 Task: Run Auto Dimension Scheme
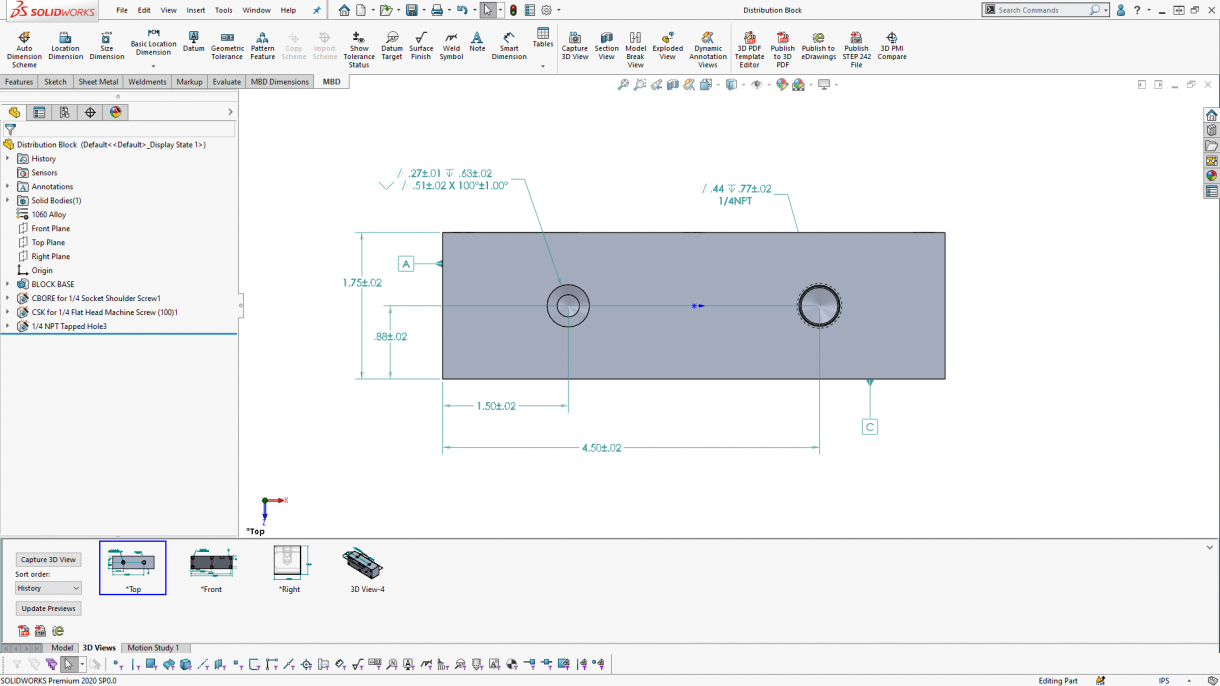point(24,49)
